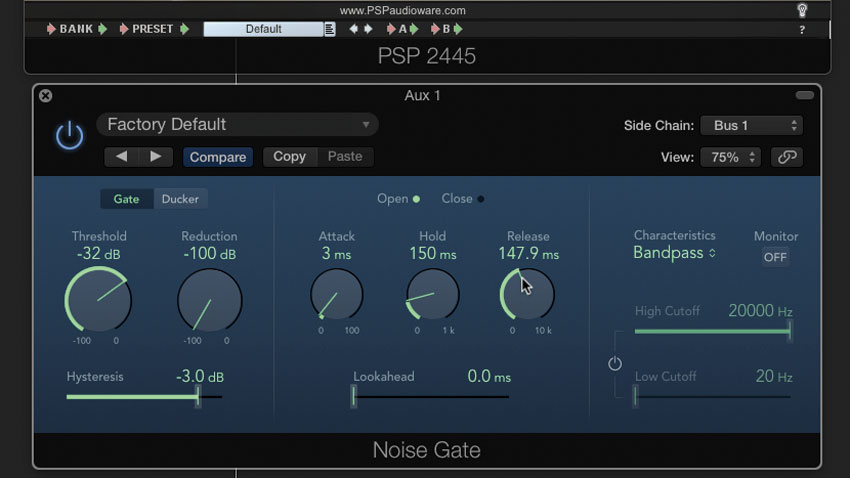Click the Default preset name field in PSP 2445

pos(263,29)
